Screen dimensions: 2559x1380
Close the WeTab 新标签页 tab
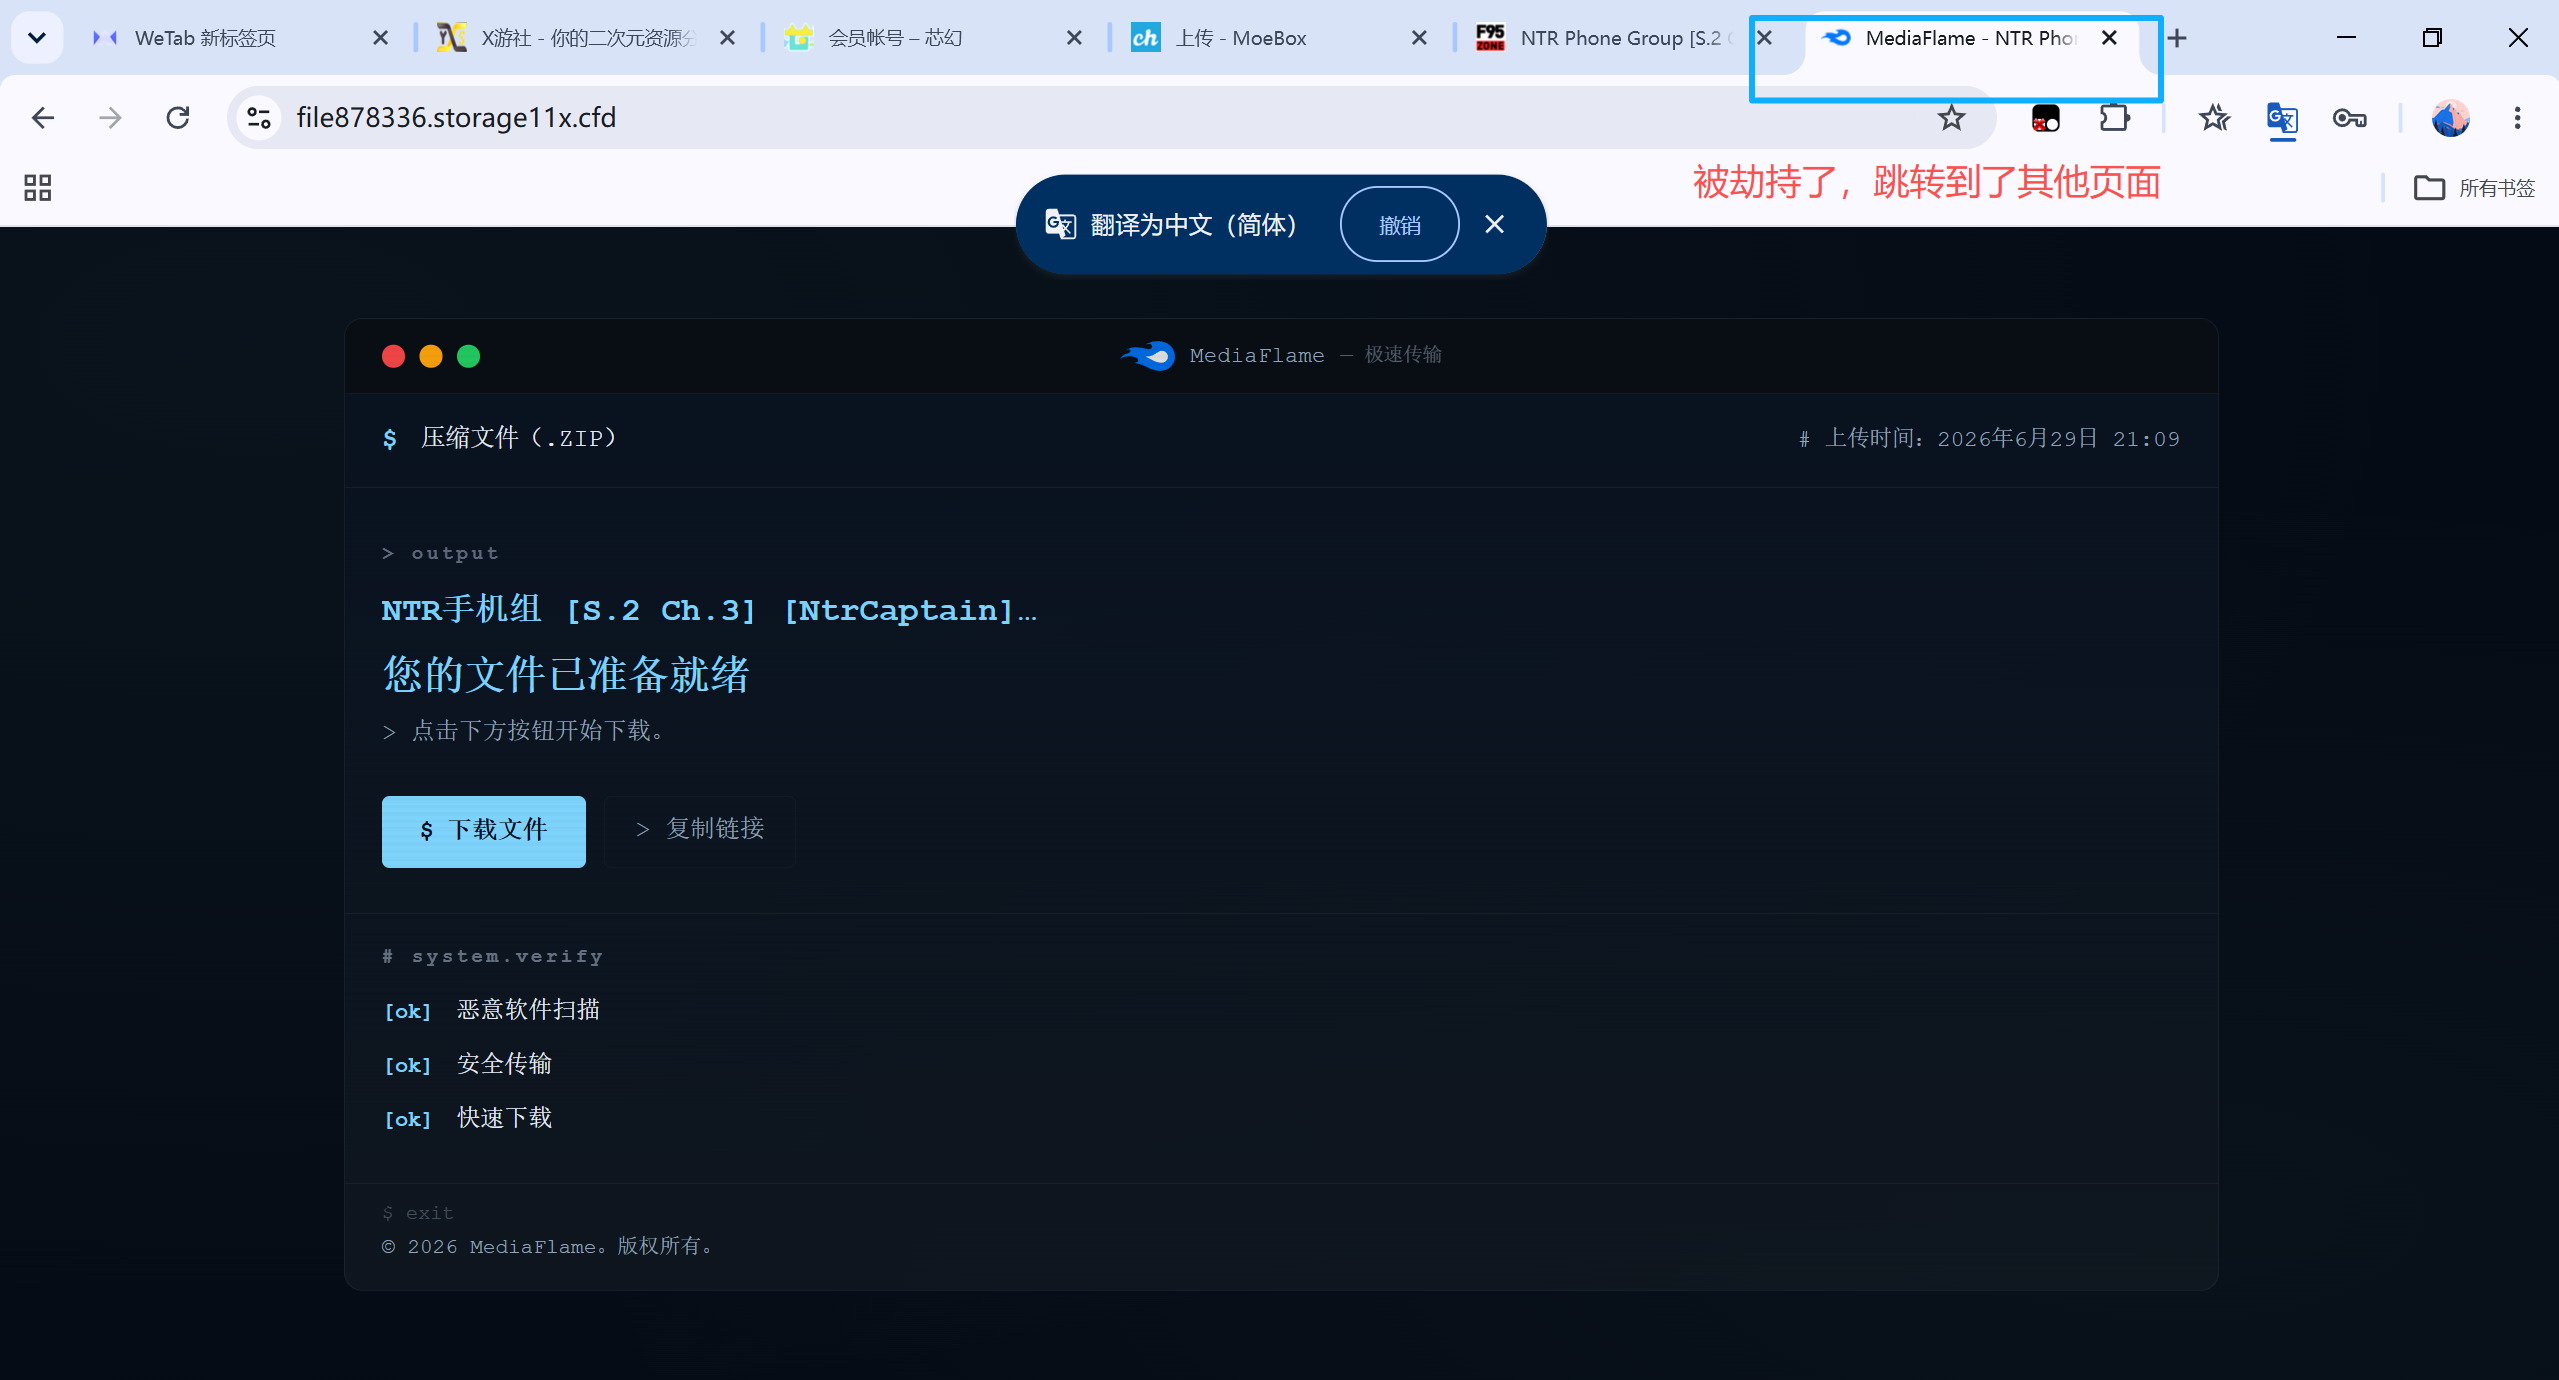380,38
